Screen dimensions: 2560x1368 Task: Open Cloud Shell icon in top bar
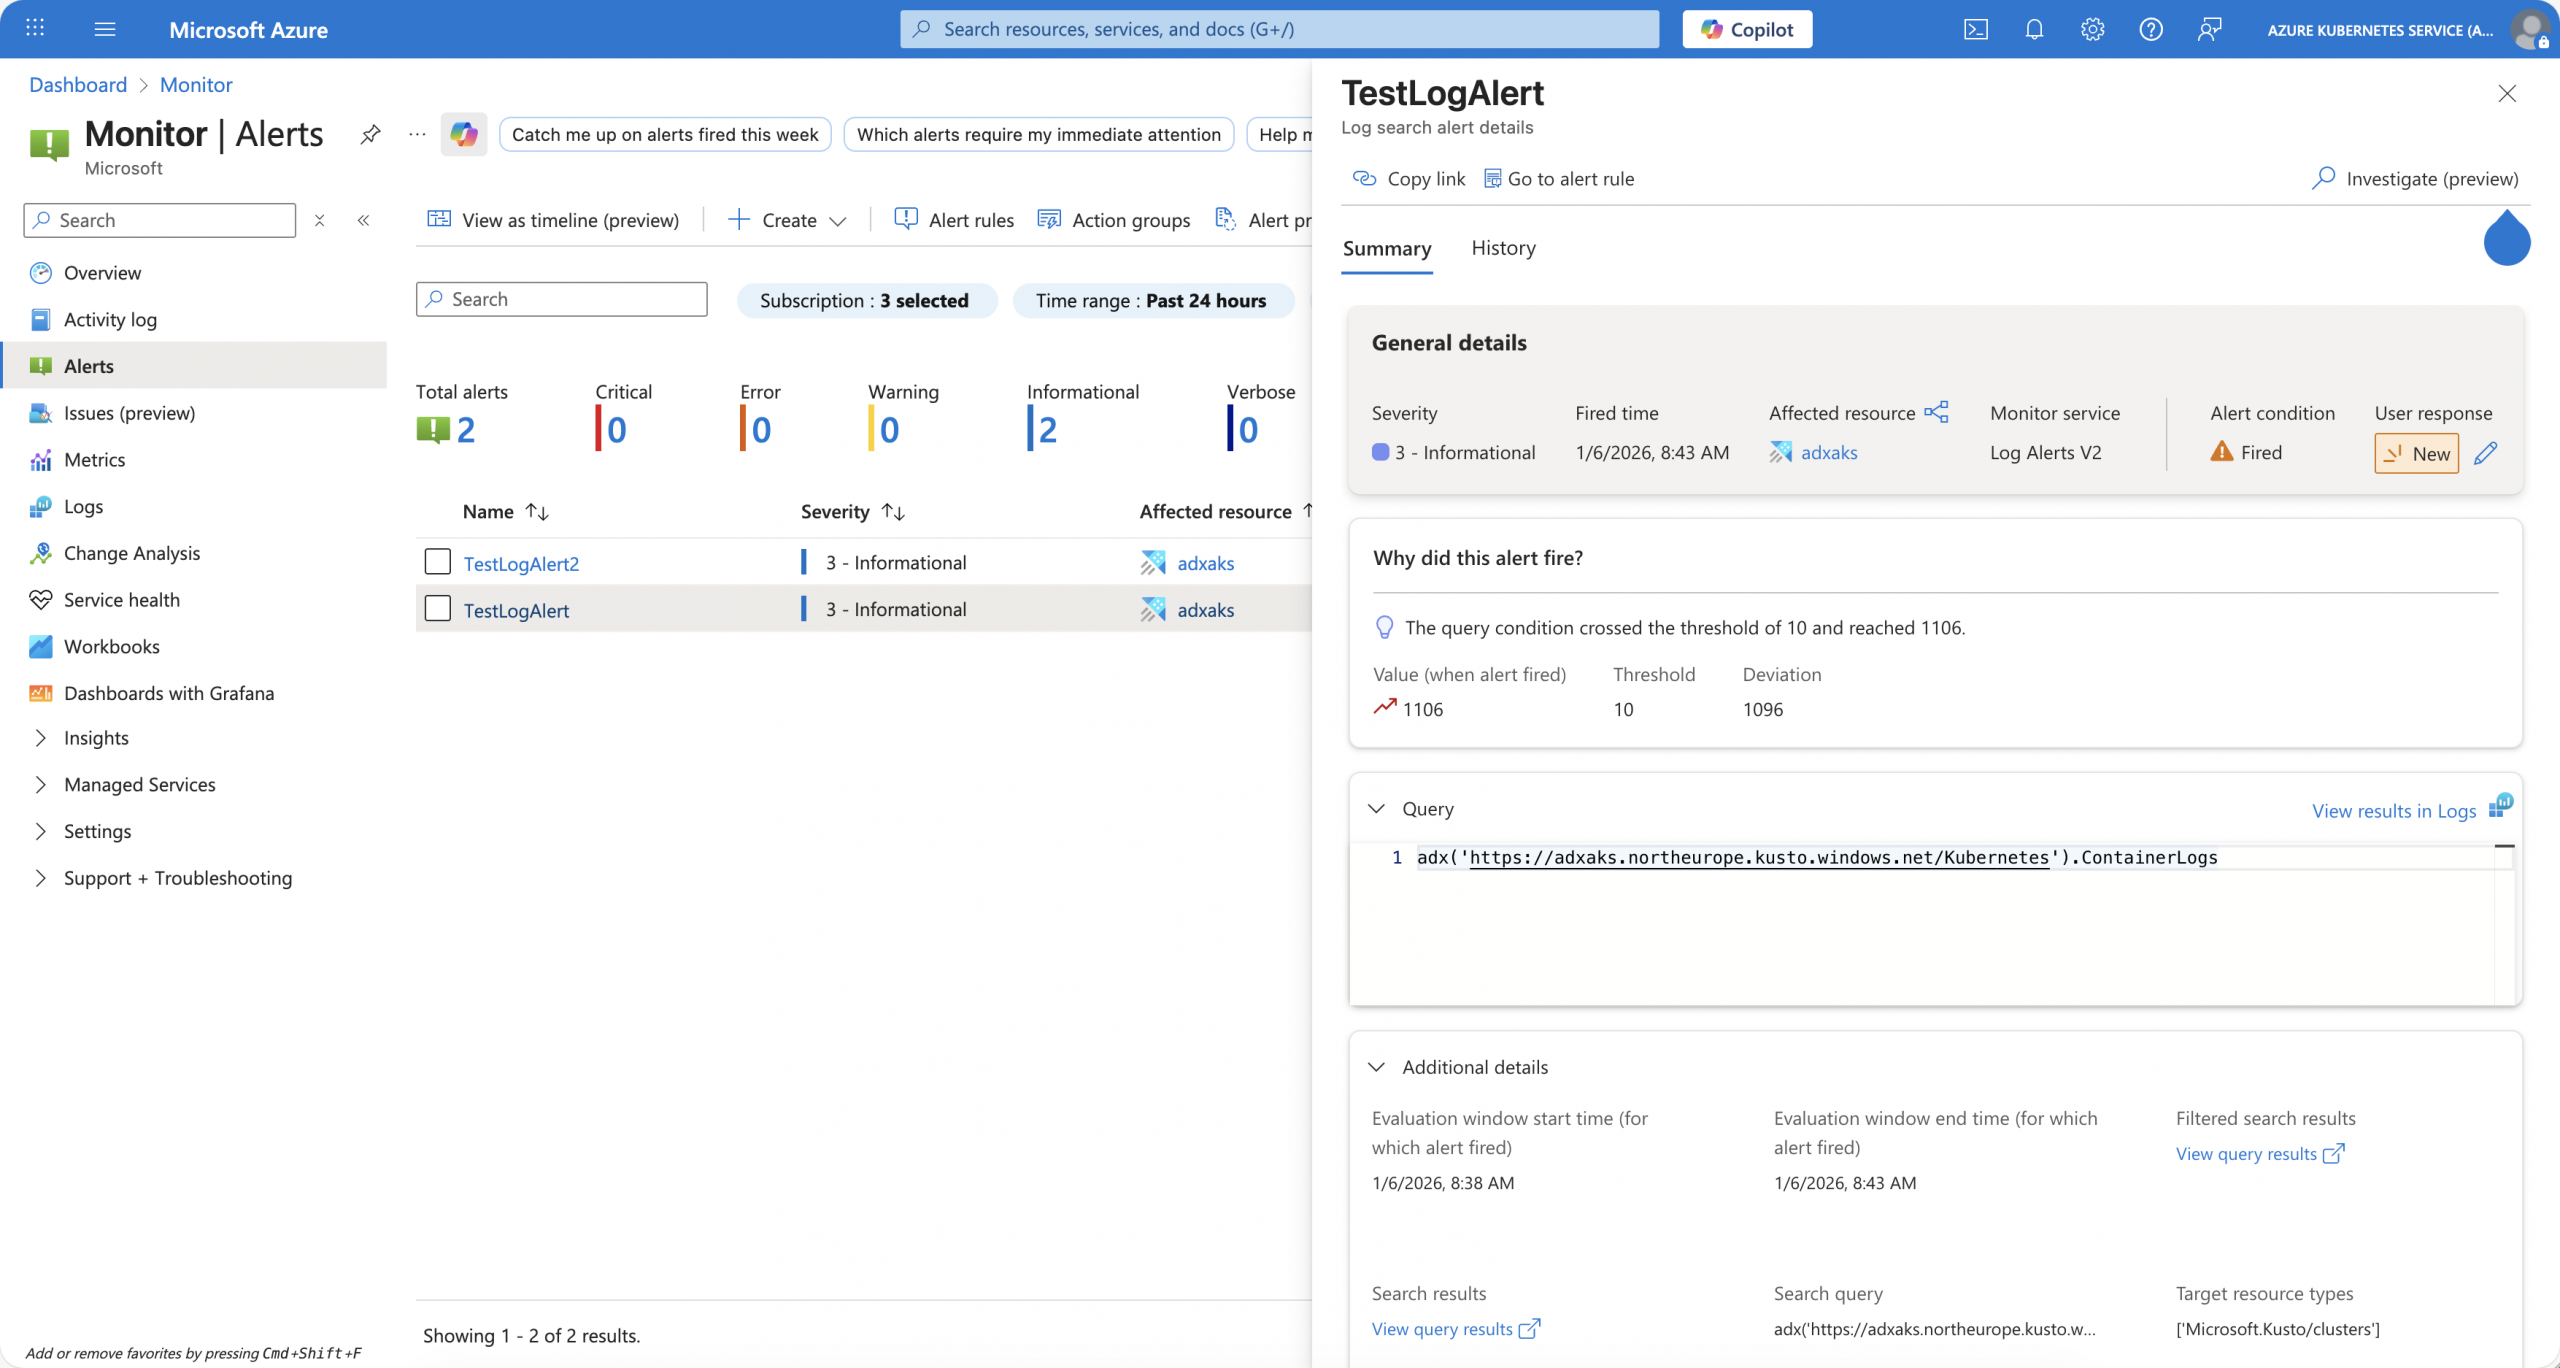(x=1975, y=29)
